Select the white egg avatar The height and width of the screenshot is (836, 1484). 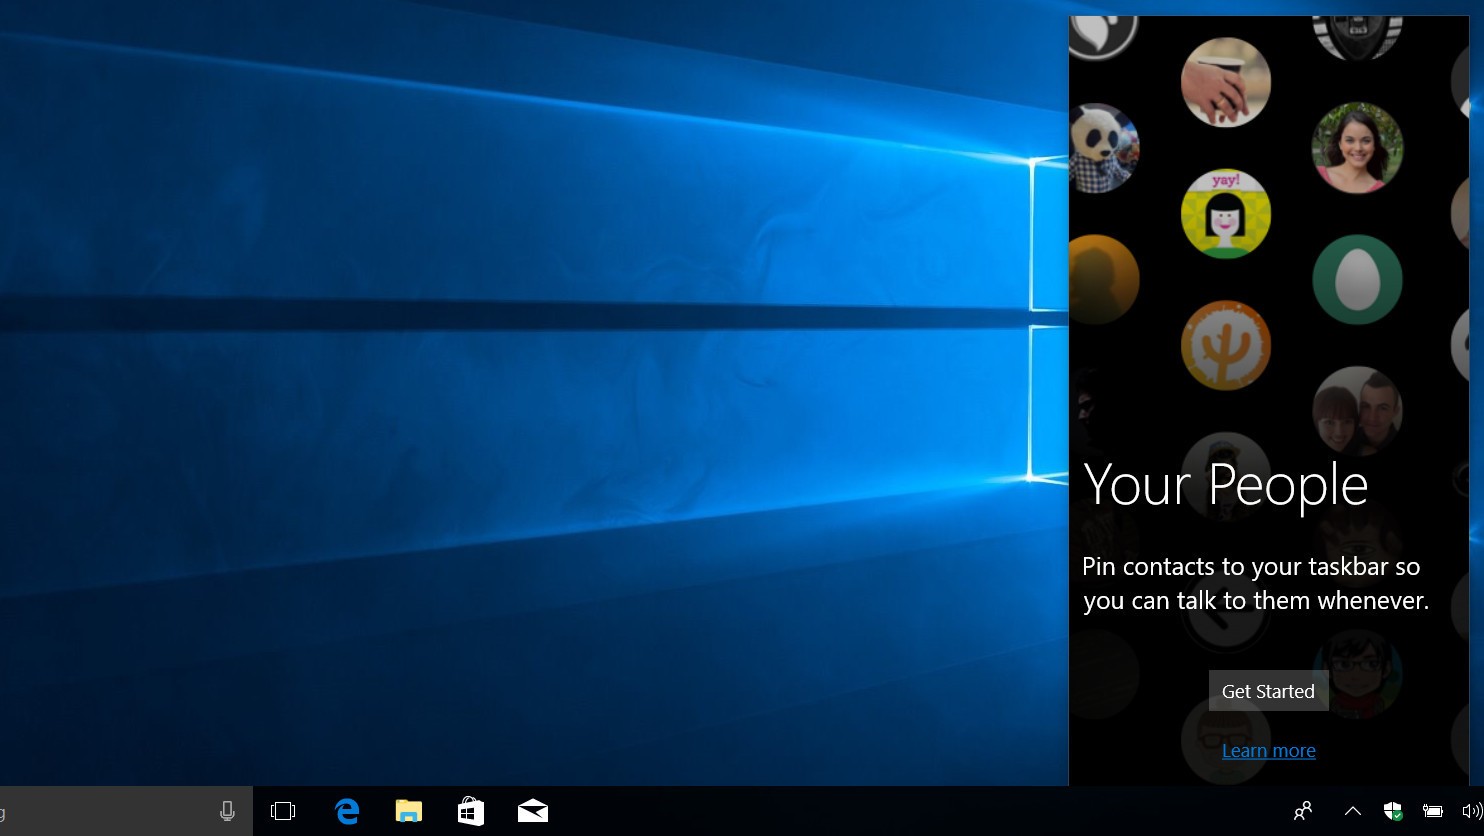click(1357, 280)
